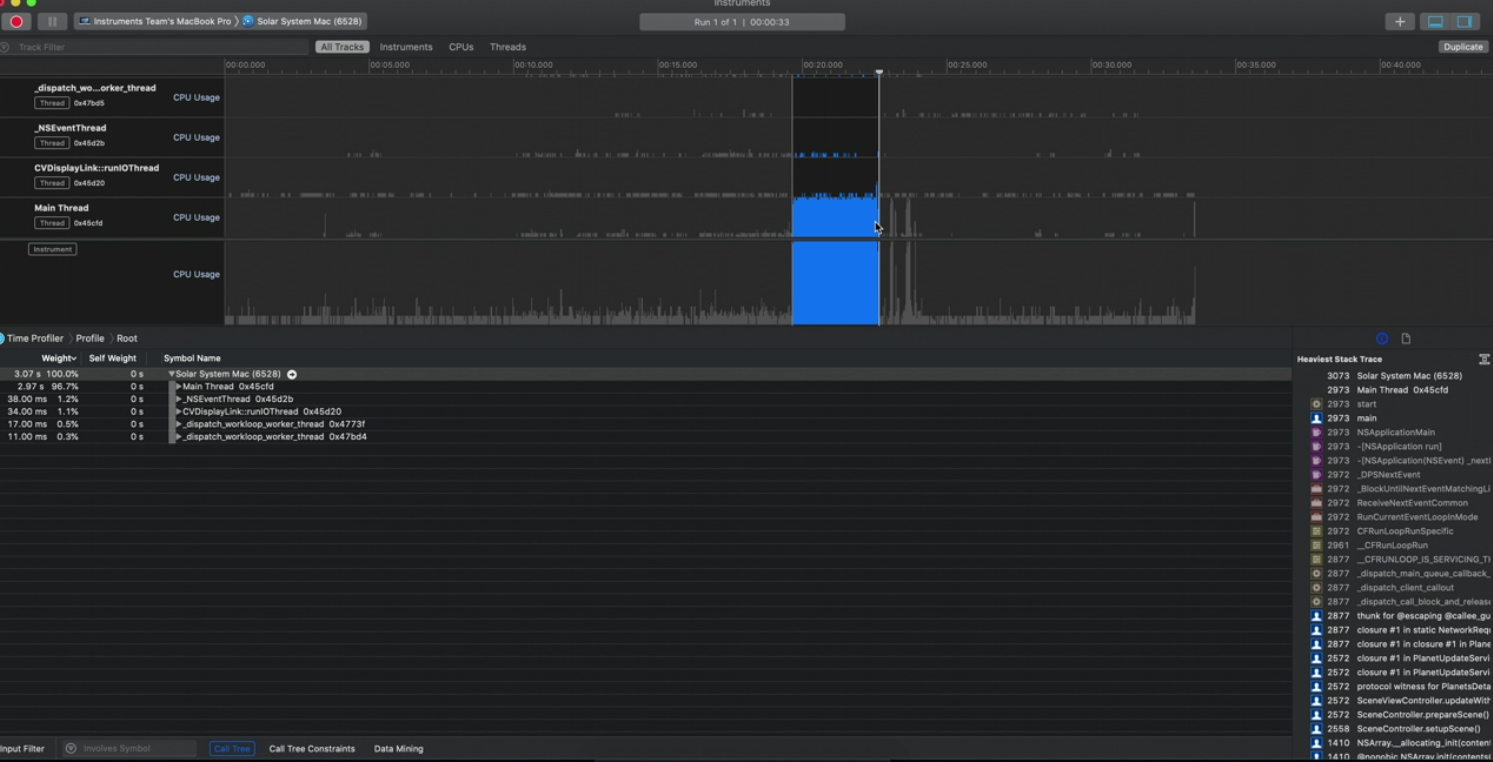The image size is (1493, 762).
Task: Click the Pause button in toolbar
Action: (52, 21)
